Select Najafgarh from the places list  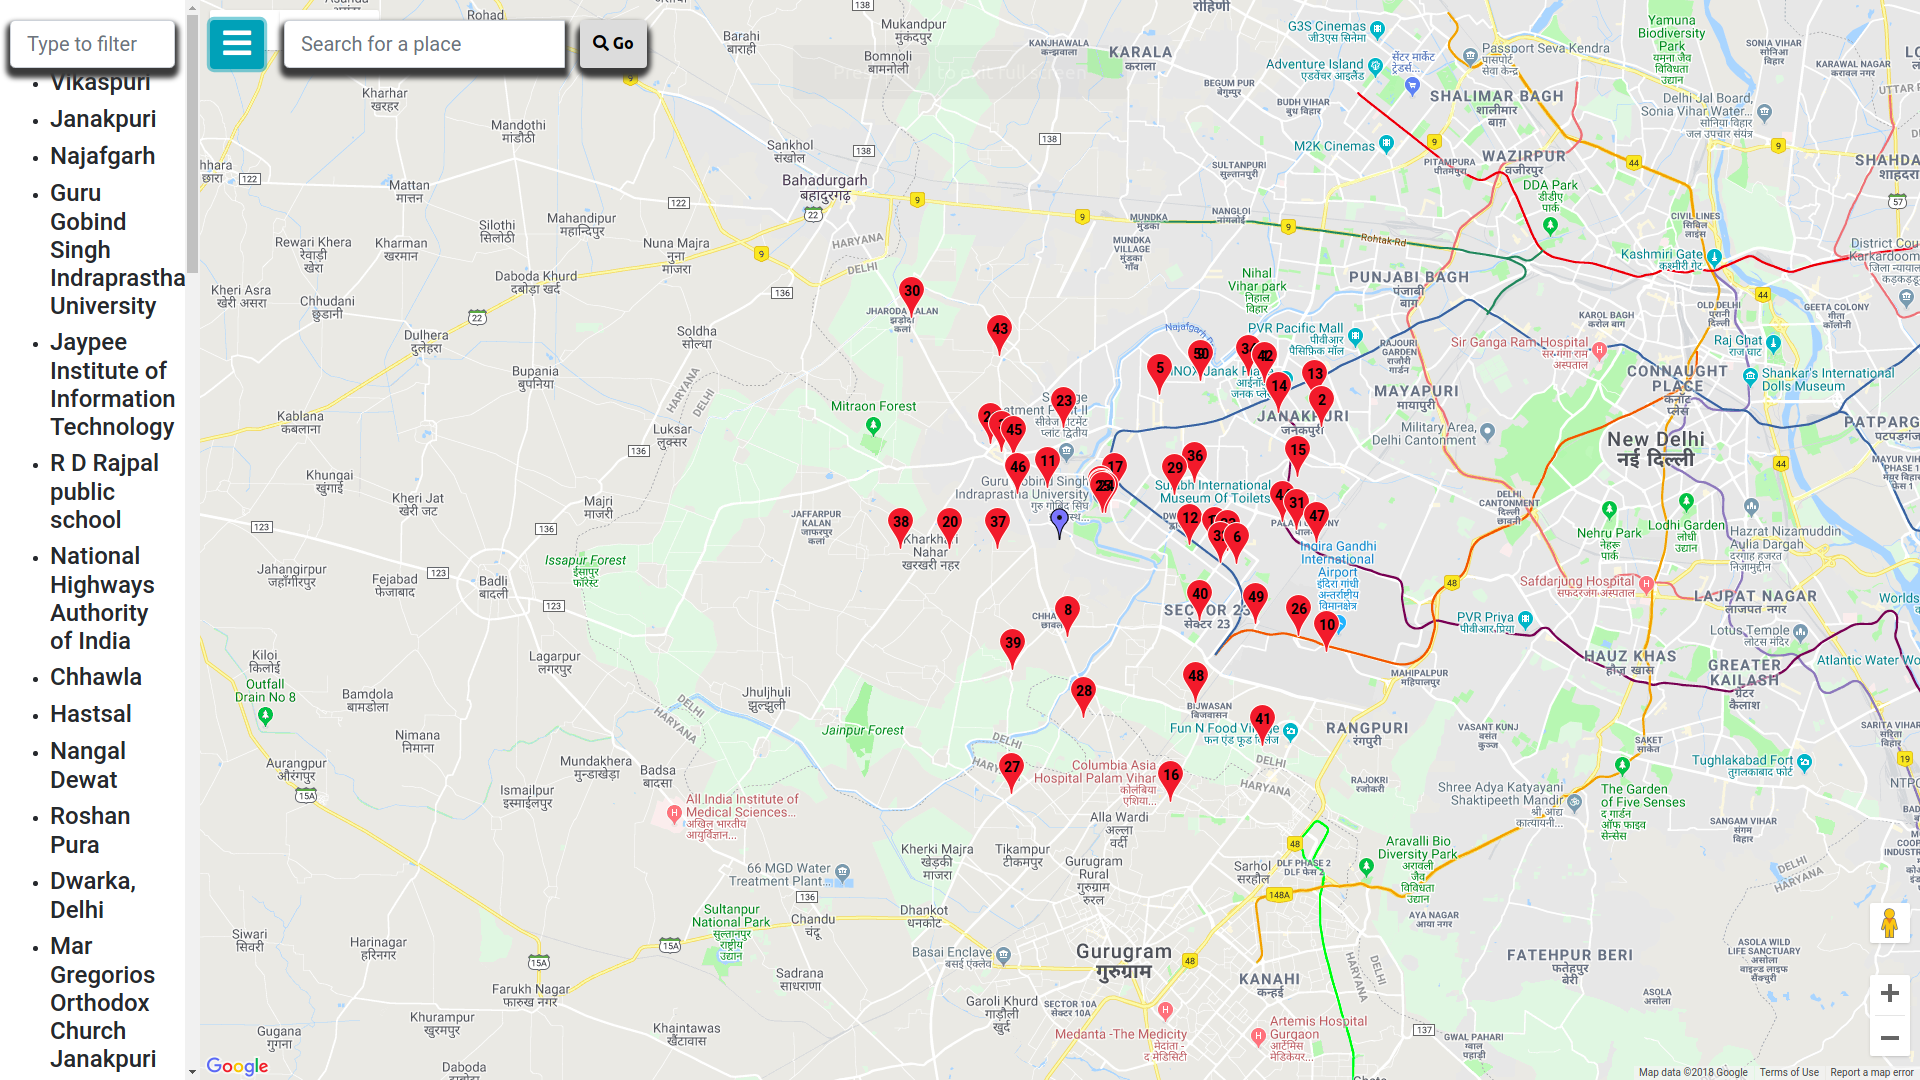tap(103, 156)
